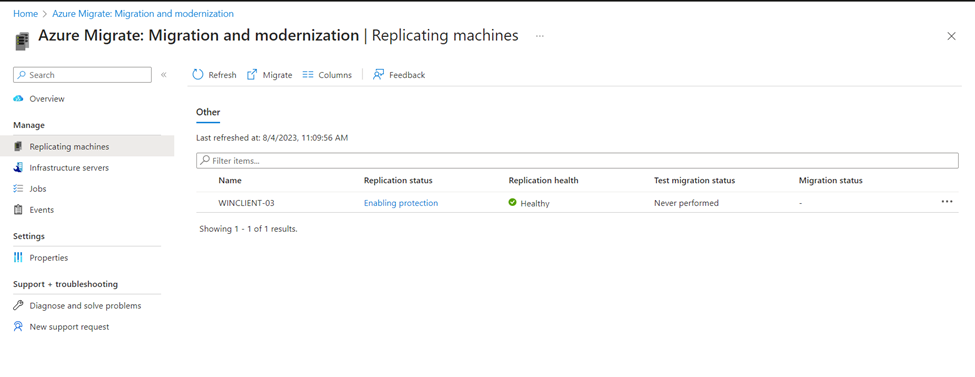This screenshot has height=377, width=975.
Task: Collapse the sidebar with double chevron
Action: click(164, 75)
